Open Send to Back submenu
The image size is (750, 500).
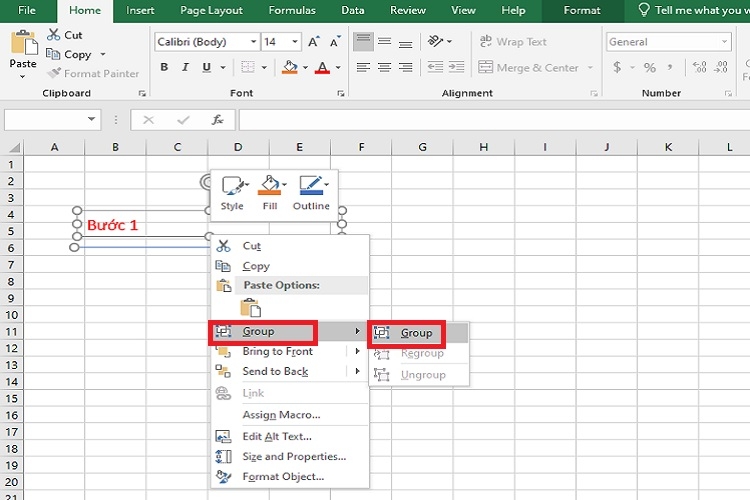tap(290, 371)
